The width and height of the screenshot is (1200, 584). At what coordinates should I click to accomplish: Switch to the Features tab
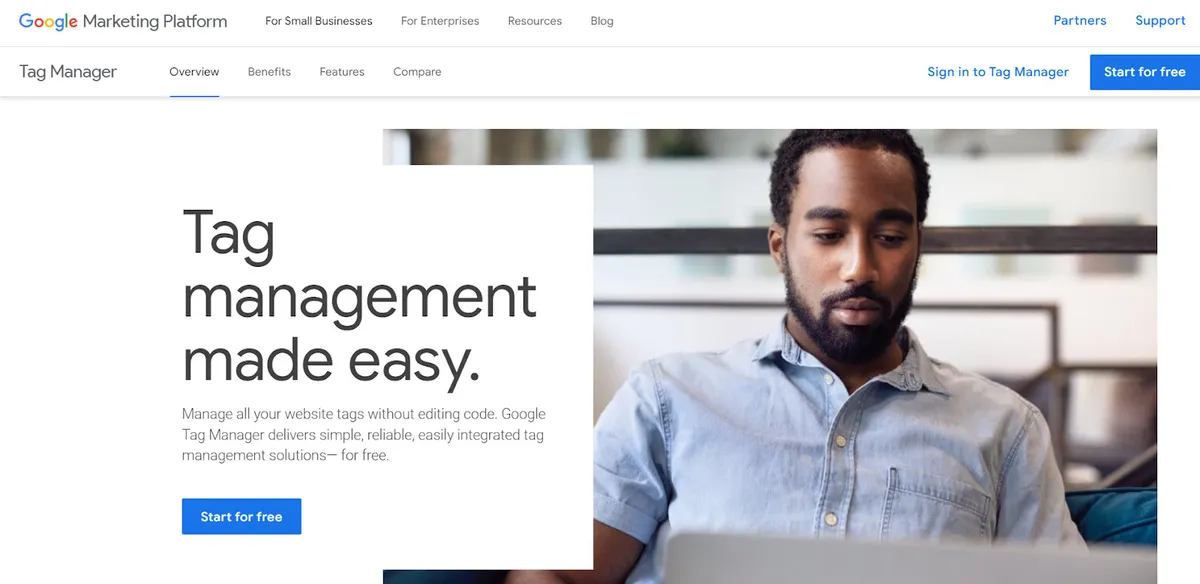[x=342, y=72]
